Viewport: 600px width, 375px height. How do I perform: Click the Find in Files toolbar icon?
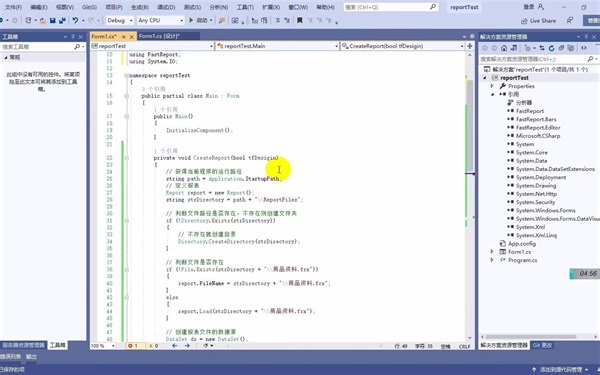pyautogui.click(x=222, y=20)
